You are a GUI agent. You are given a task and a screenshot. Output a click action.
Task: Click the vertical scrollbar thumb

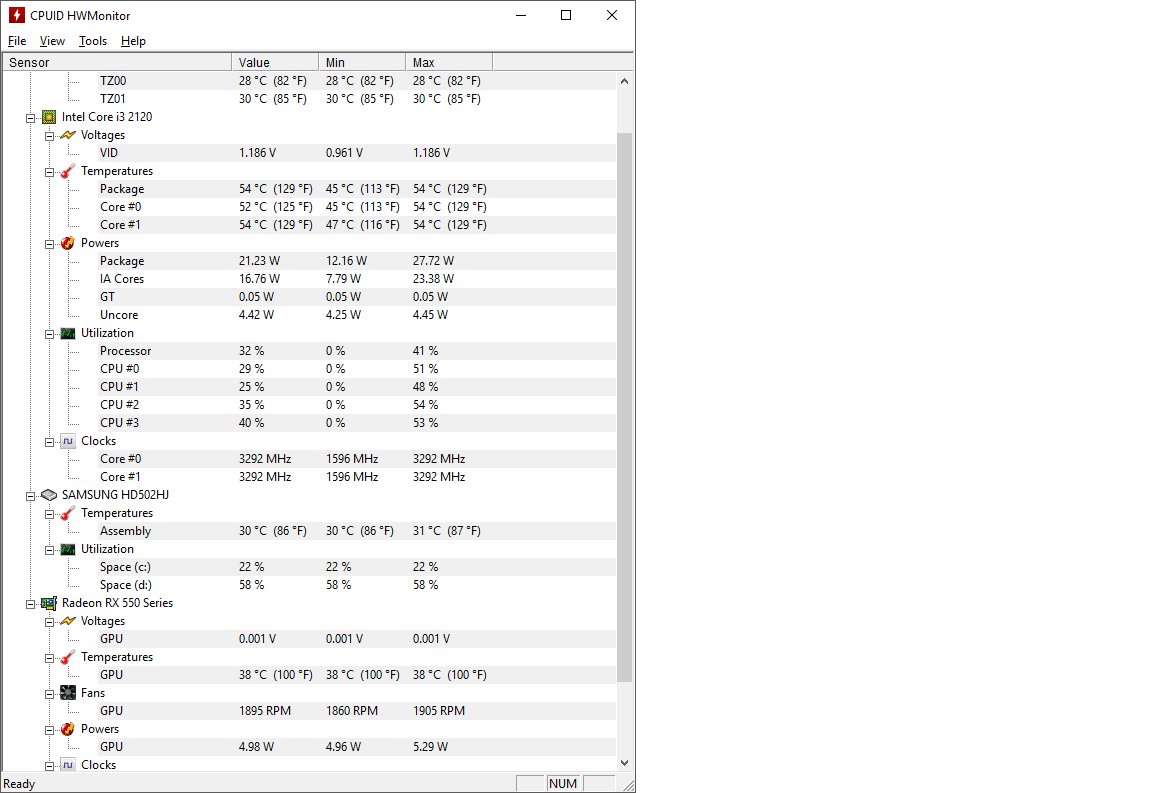(624, 408)
